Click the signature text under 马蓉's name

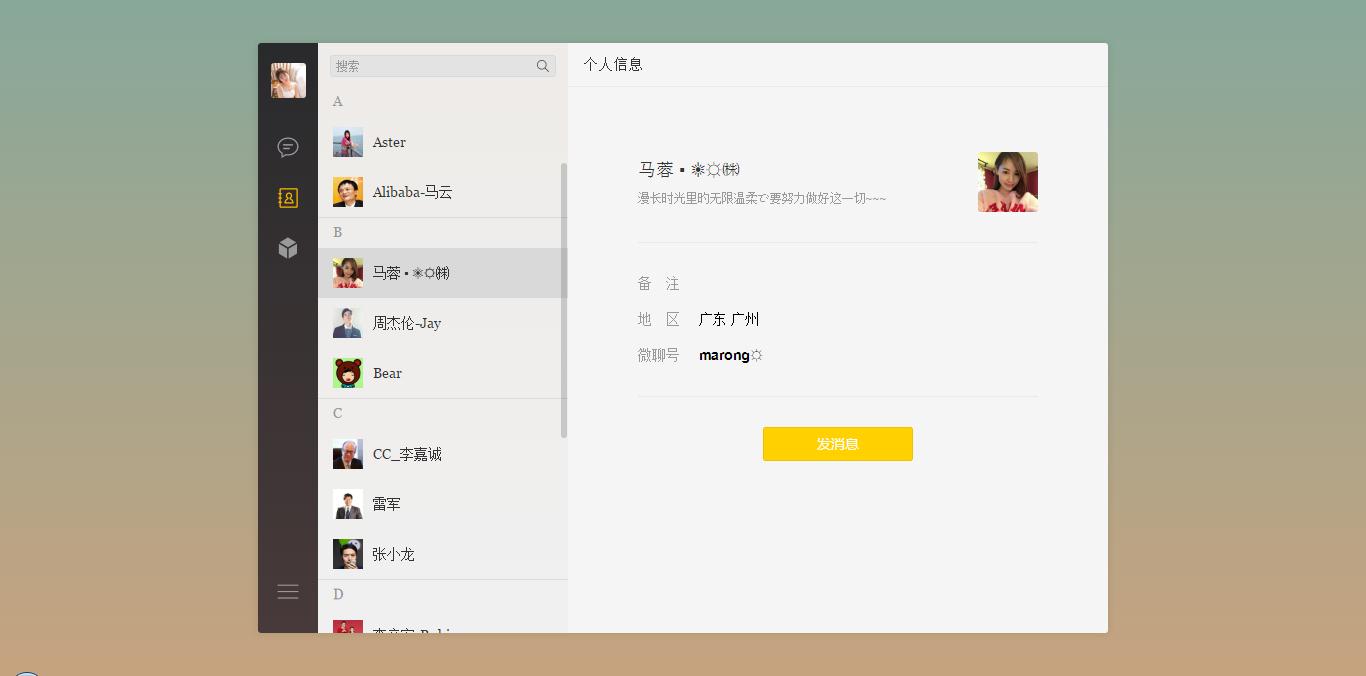(762, 198)
